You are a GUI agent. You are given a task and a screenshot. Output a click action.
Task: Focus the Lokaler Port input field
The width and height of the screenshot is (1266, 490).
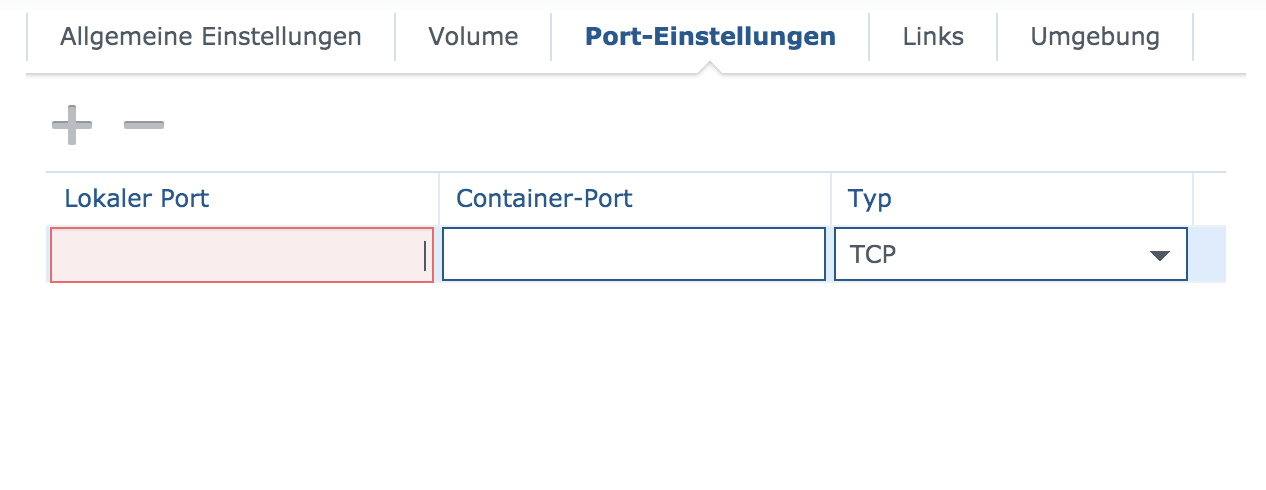click(241, 255)
